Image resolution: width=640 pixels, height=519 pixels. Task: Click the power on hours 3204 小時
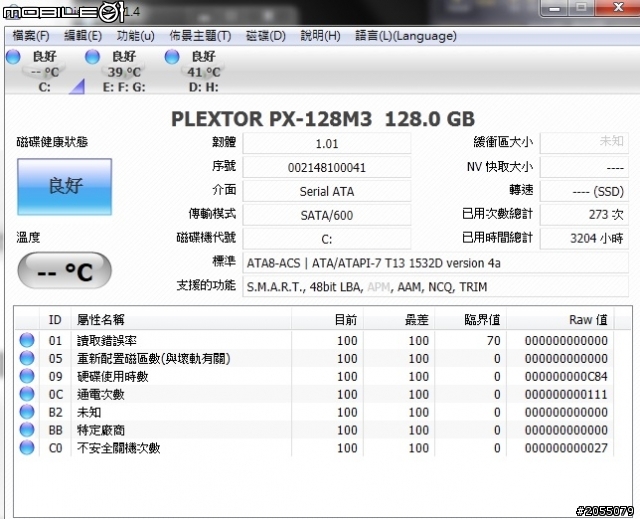pyautogui.click(x=584, y=238)
